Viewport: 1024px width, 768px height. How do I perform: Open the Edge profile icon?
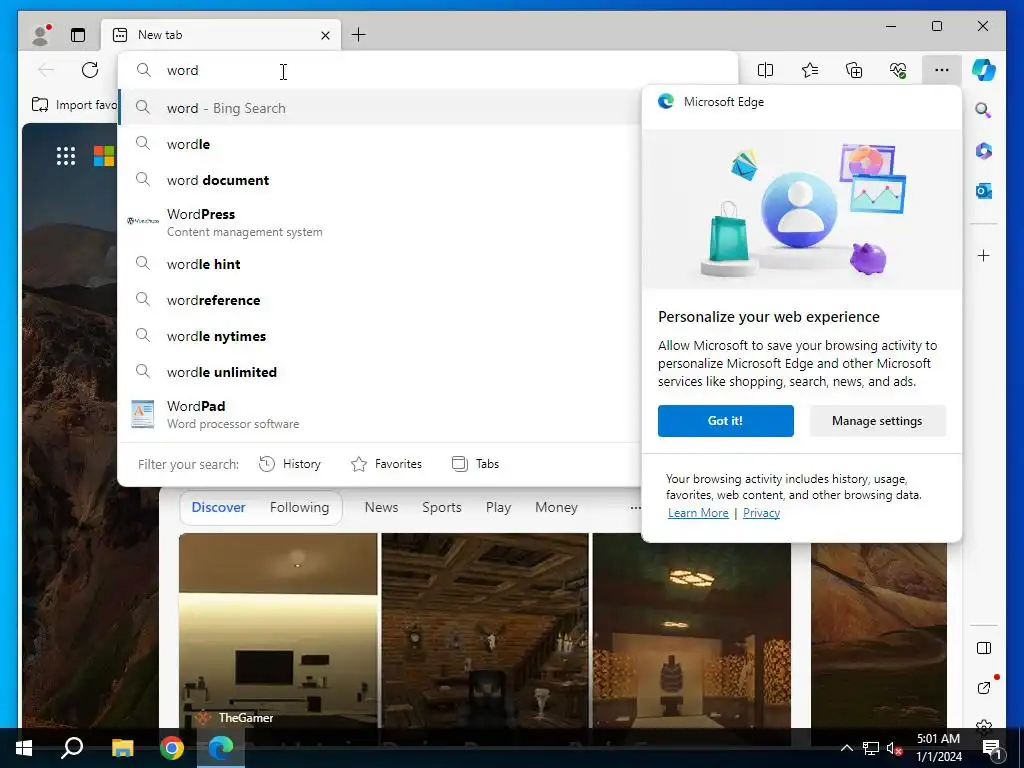pos(41,35)
